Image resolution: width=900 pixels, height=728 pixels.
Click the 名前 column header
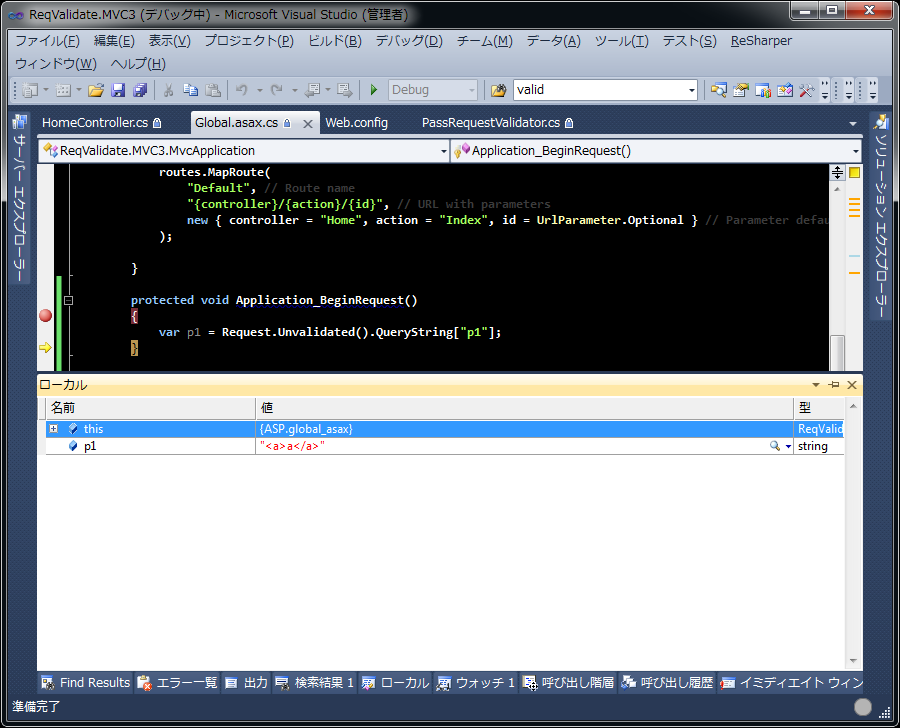(x=150, y=408)
